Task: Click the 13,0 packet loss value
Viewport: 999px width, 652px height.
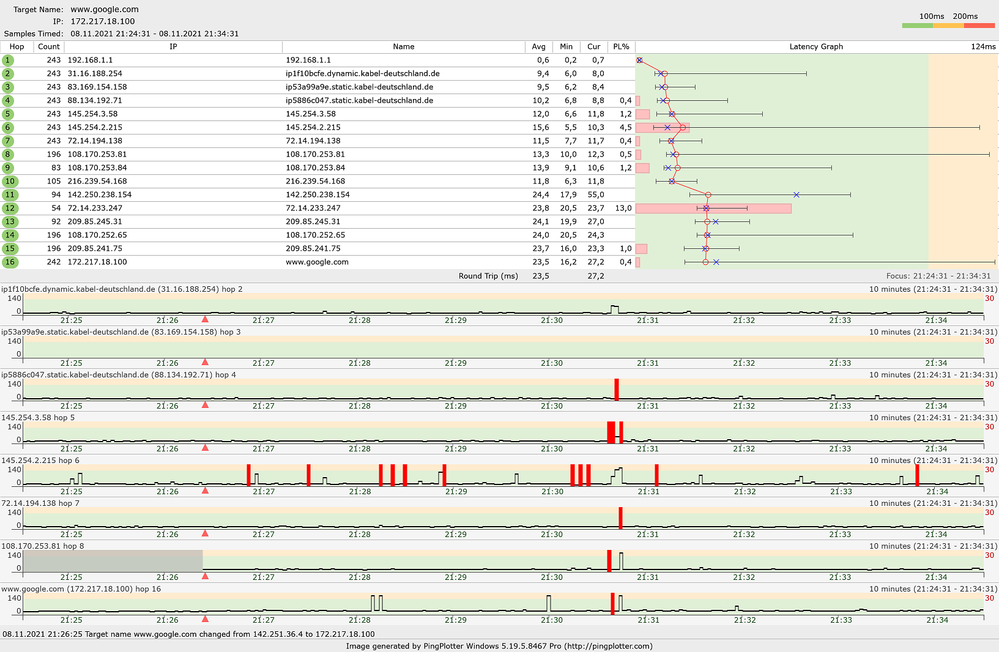Action: click(623, 208)
